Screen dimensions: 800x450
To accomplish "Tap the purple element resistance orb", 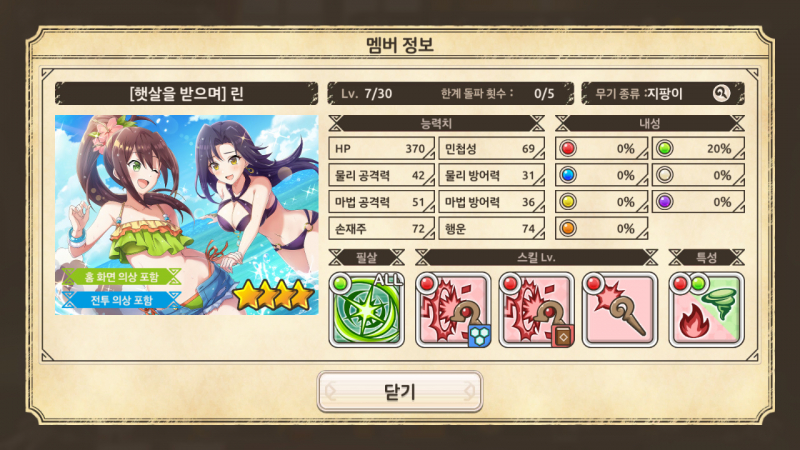I will pyautogui.click(x=664, y=202).
